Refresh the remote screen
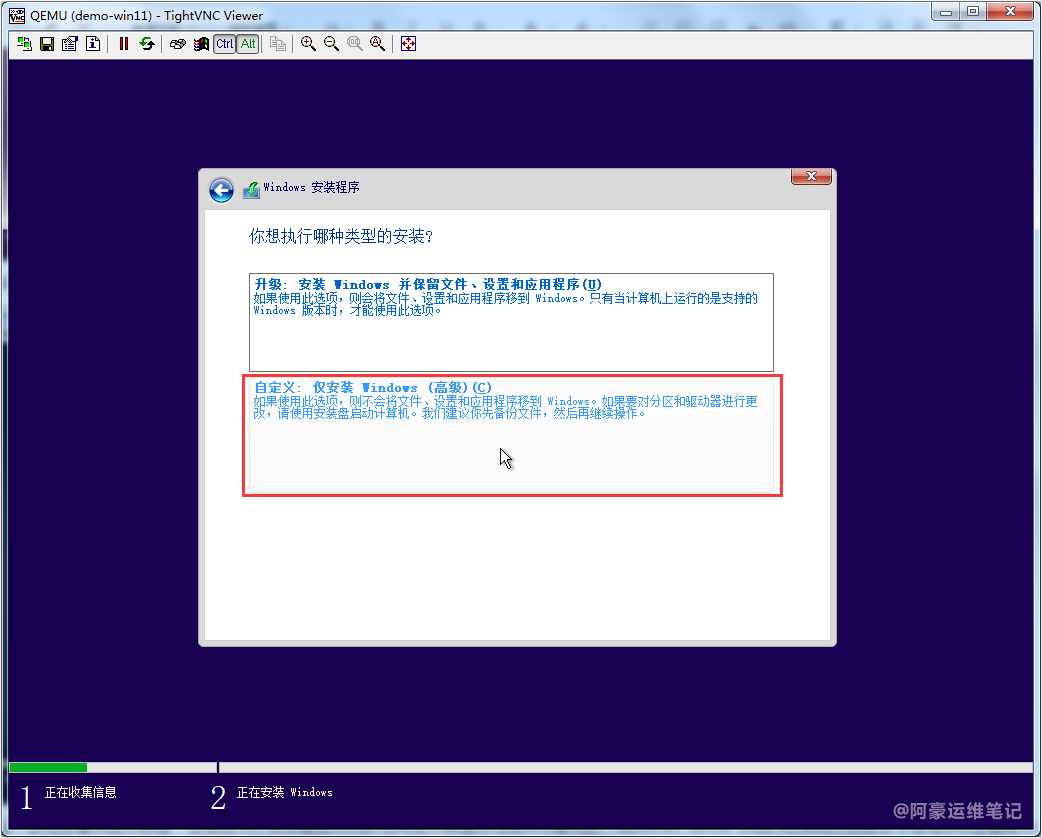 click(147, 44)
